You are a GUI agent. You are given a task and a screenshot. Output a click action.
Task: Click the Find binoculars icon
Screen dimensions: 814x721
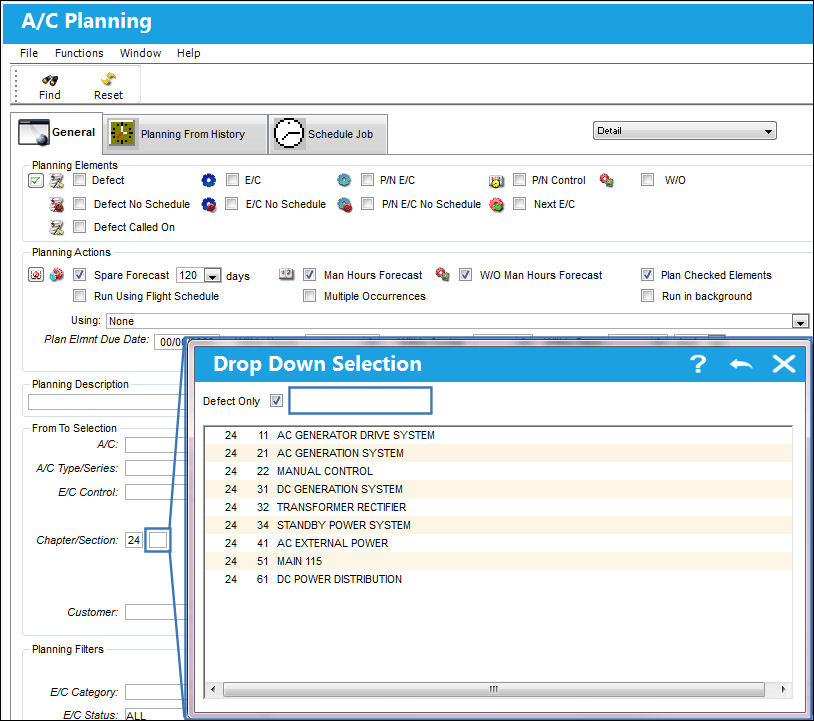click(50, 80)
